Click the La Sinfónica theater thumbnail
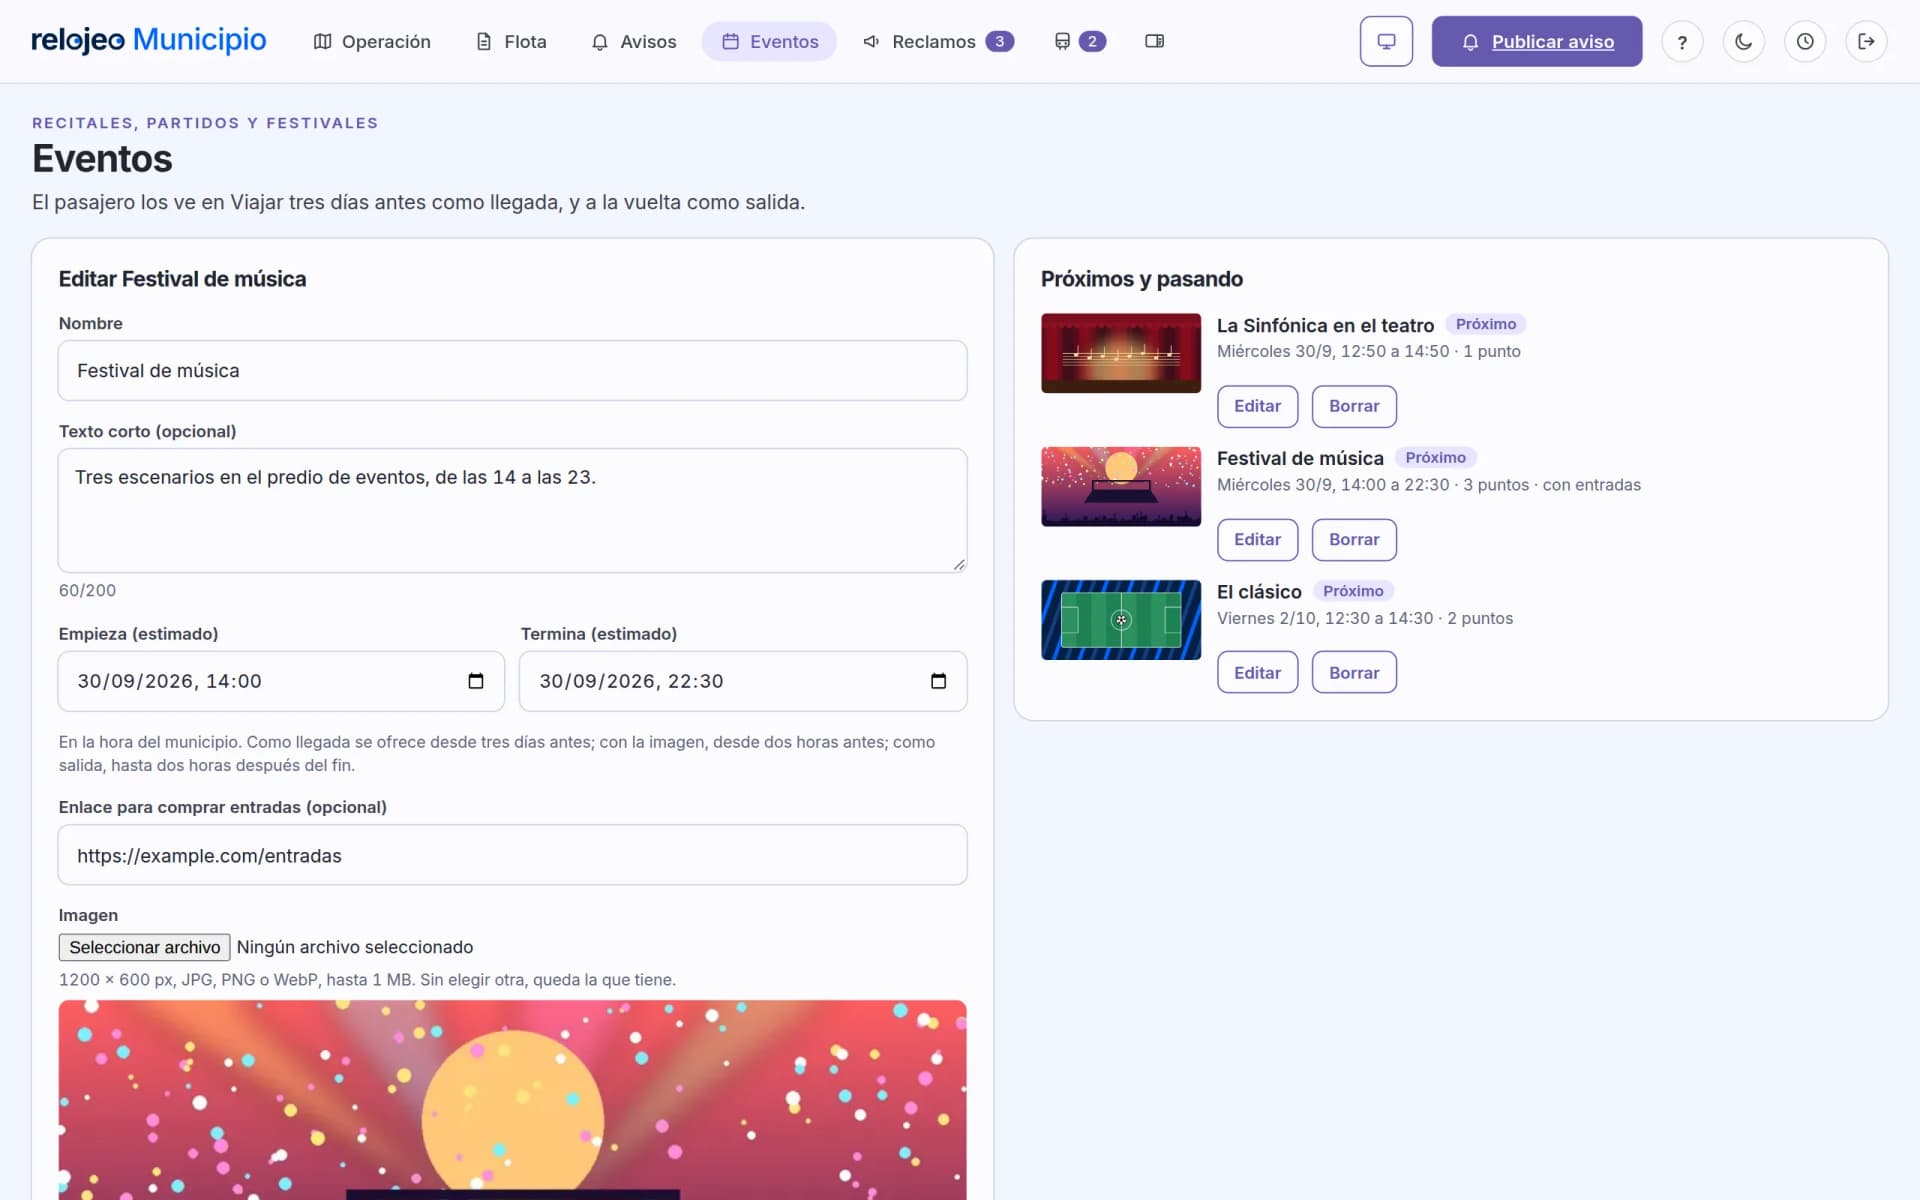 1121,353
